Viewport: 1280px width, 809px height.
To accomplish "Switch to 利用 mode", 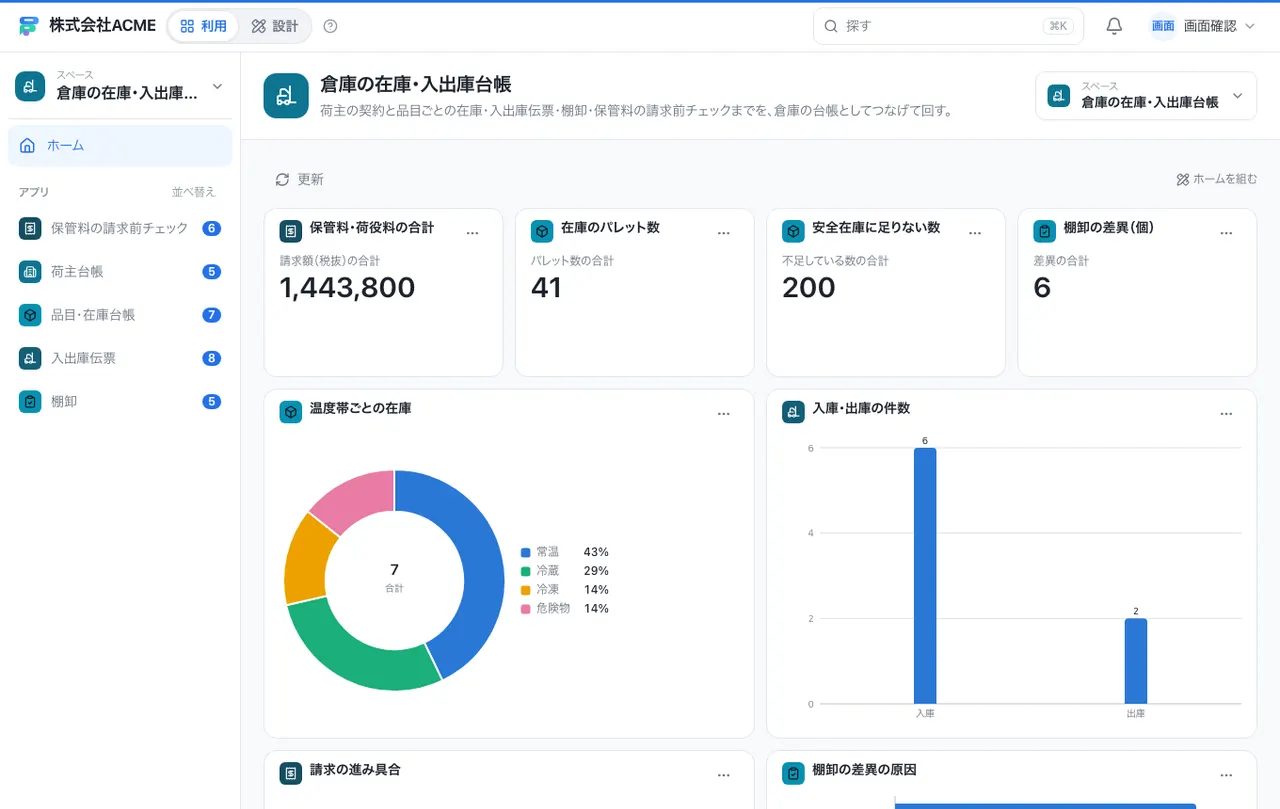I will (204, 26).
